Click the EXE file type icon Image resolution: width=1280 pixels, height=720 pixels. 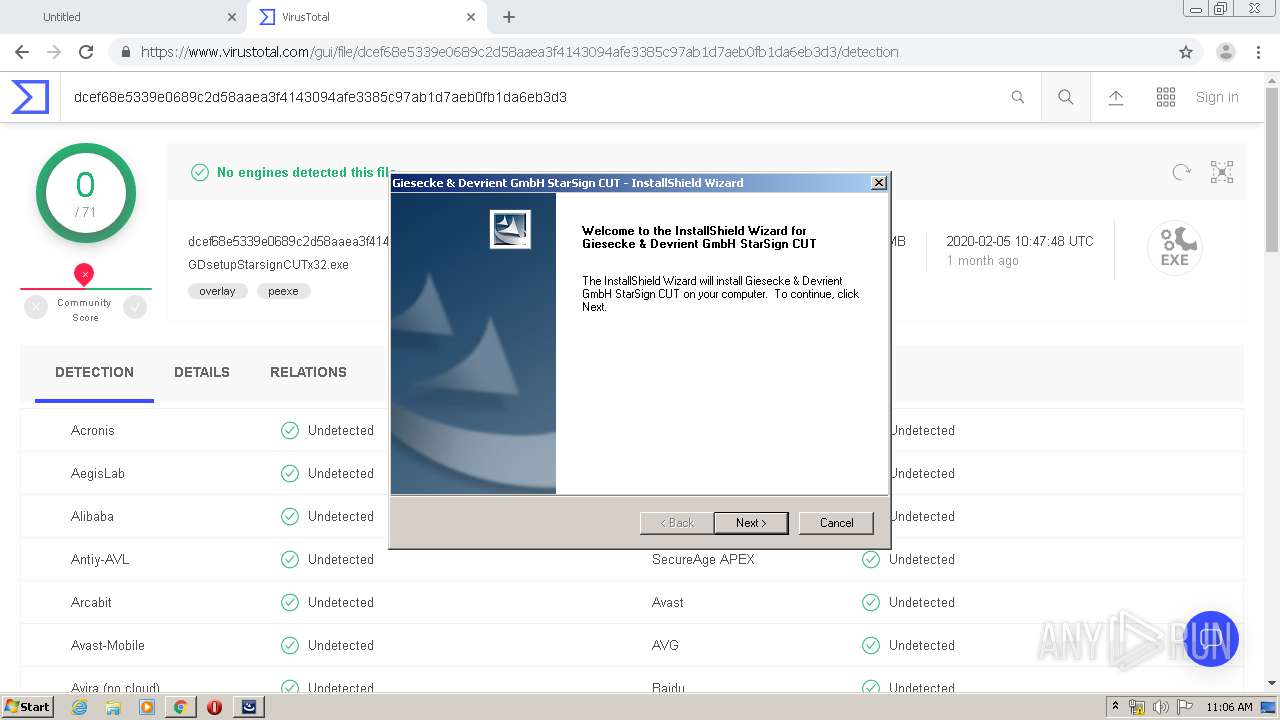coord(1174,248)
